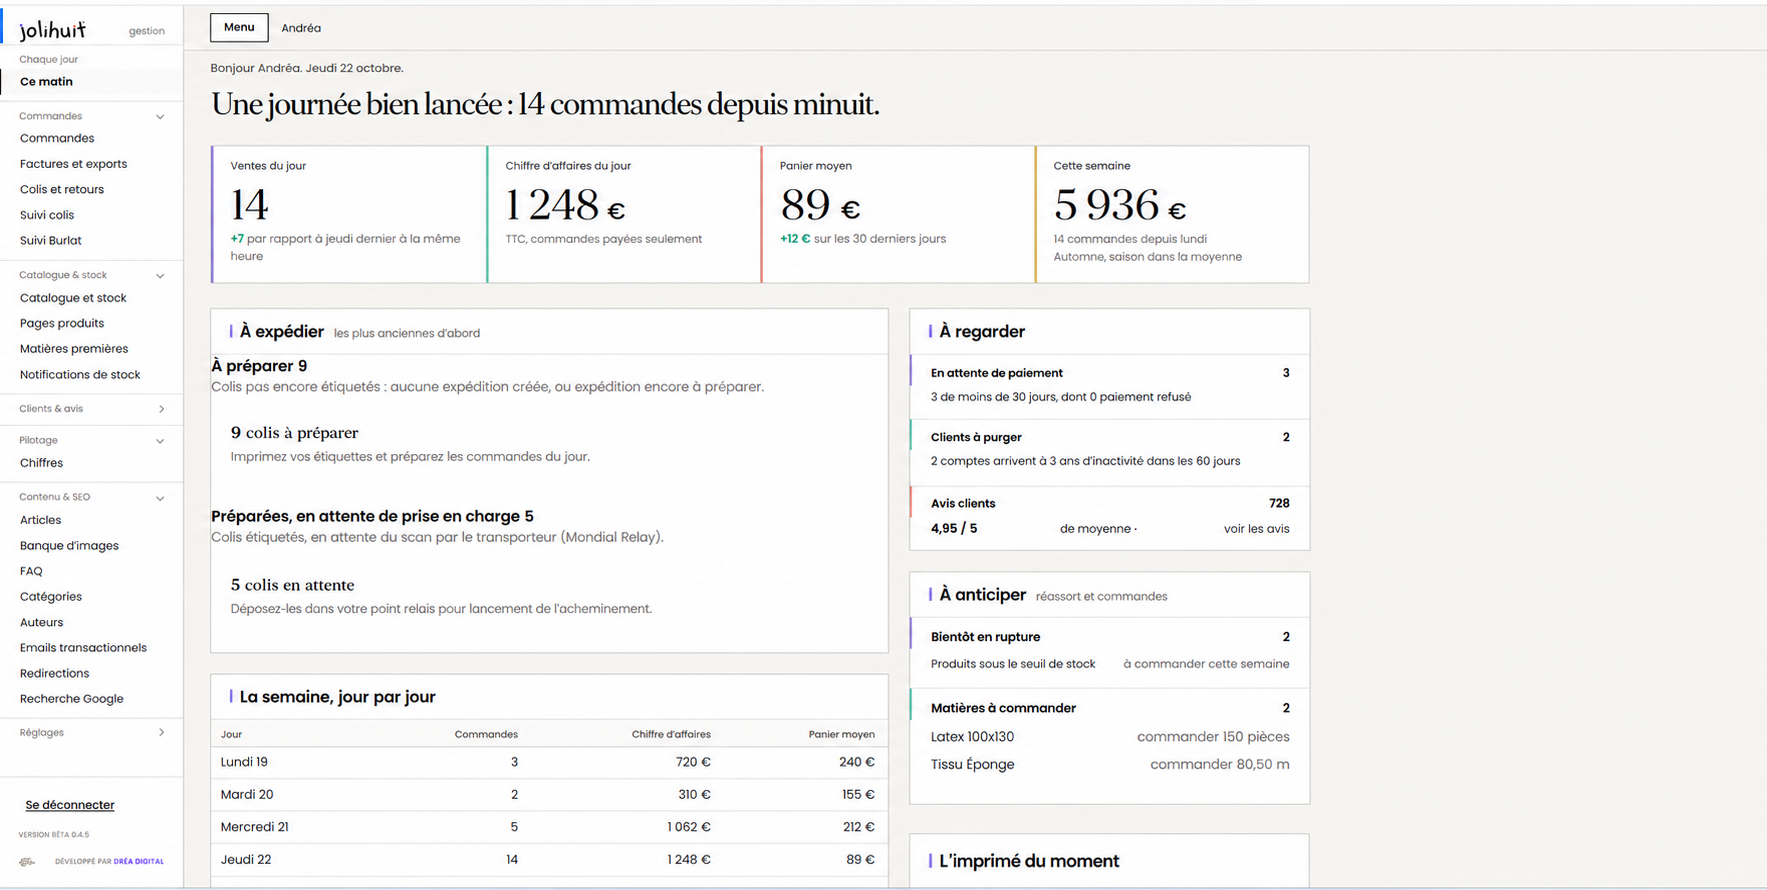
Task: Click Mercredi 21 in the weekly table
Action: pos(254,827)
